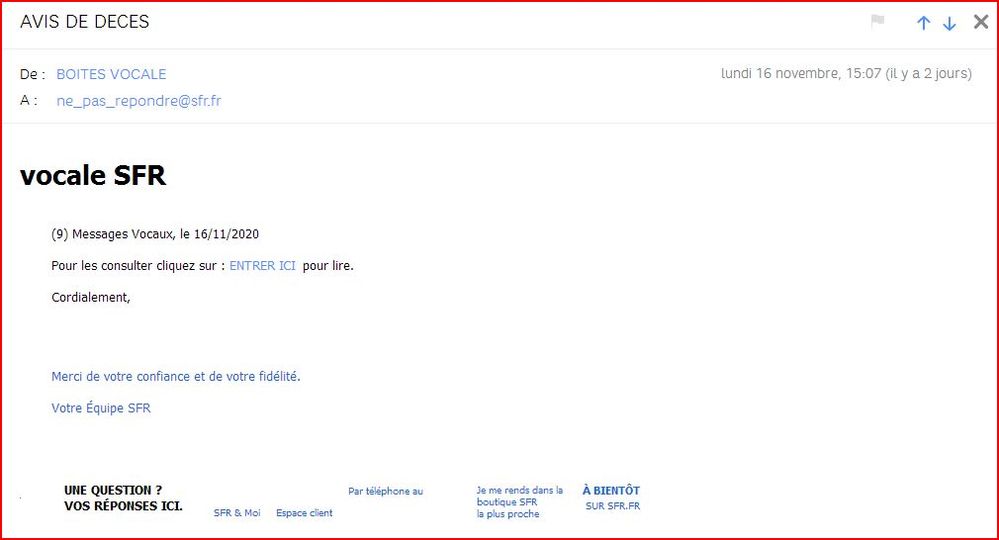Click Je me rends dans la boutique SFR
This screenshot has width=999, height=540.
pyautogui.click(x=519, y=502)
